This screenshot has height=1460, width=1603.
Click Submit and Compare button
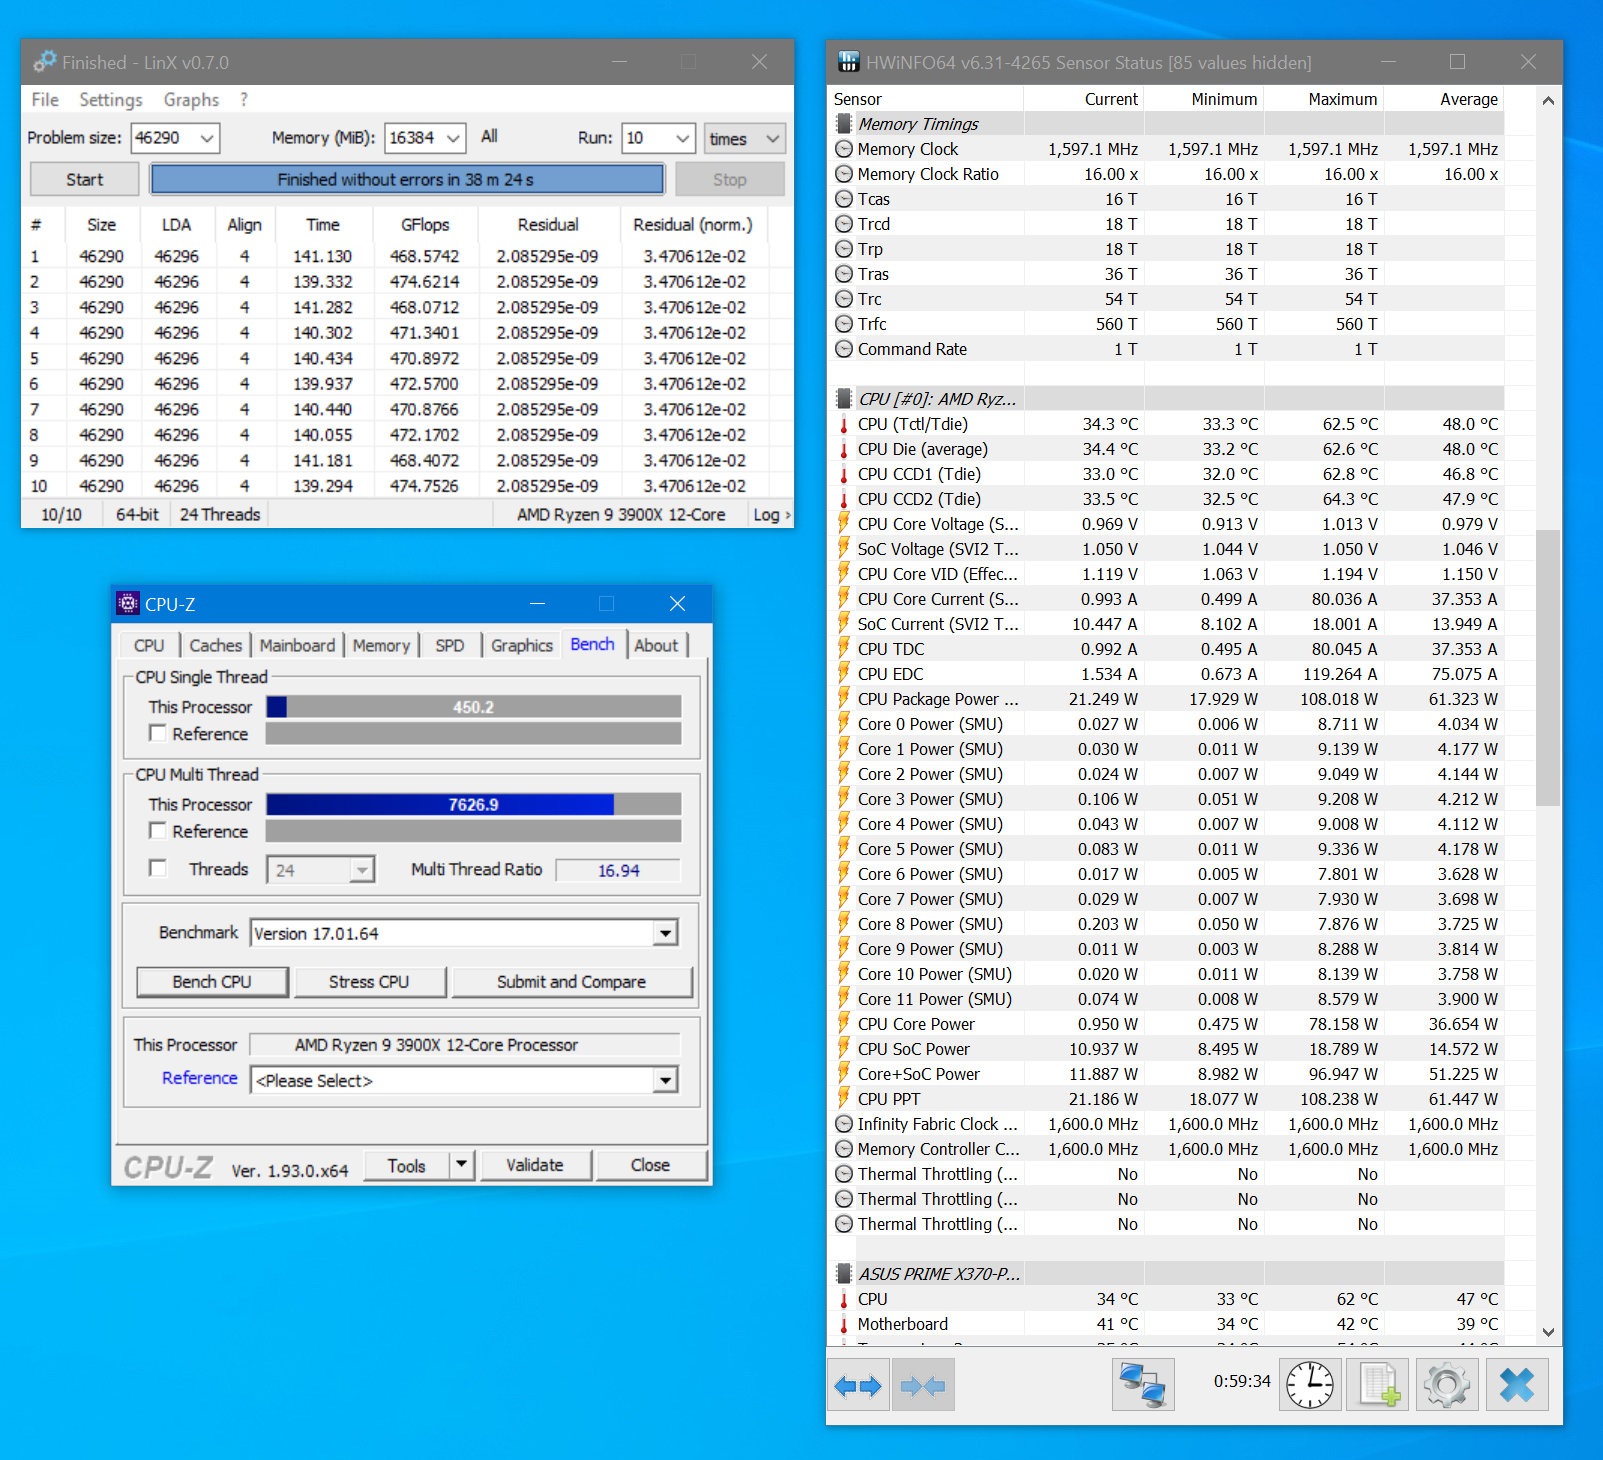click(572, 982)
